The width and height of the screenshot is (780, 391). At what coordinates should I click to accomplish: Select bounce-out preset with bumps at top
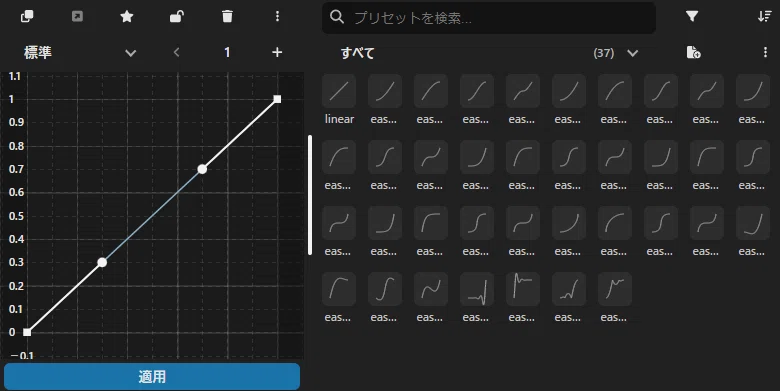[x=615, y=289]
